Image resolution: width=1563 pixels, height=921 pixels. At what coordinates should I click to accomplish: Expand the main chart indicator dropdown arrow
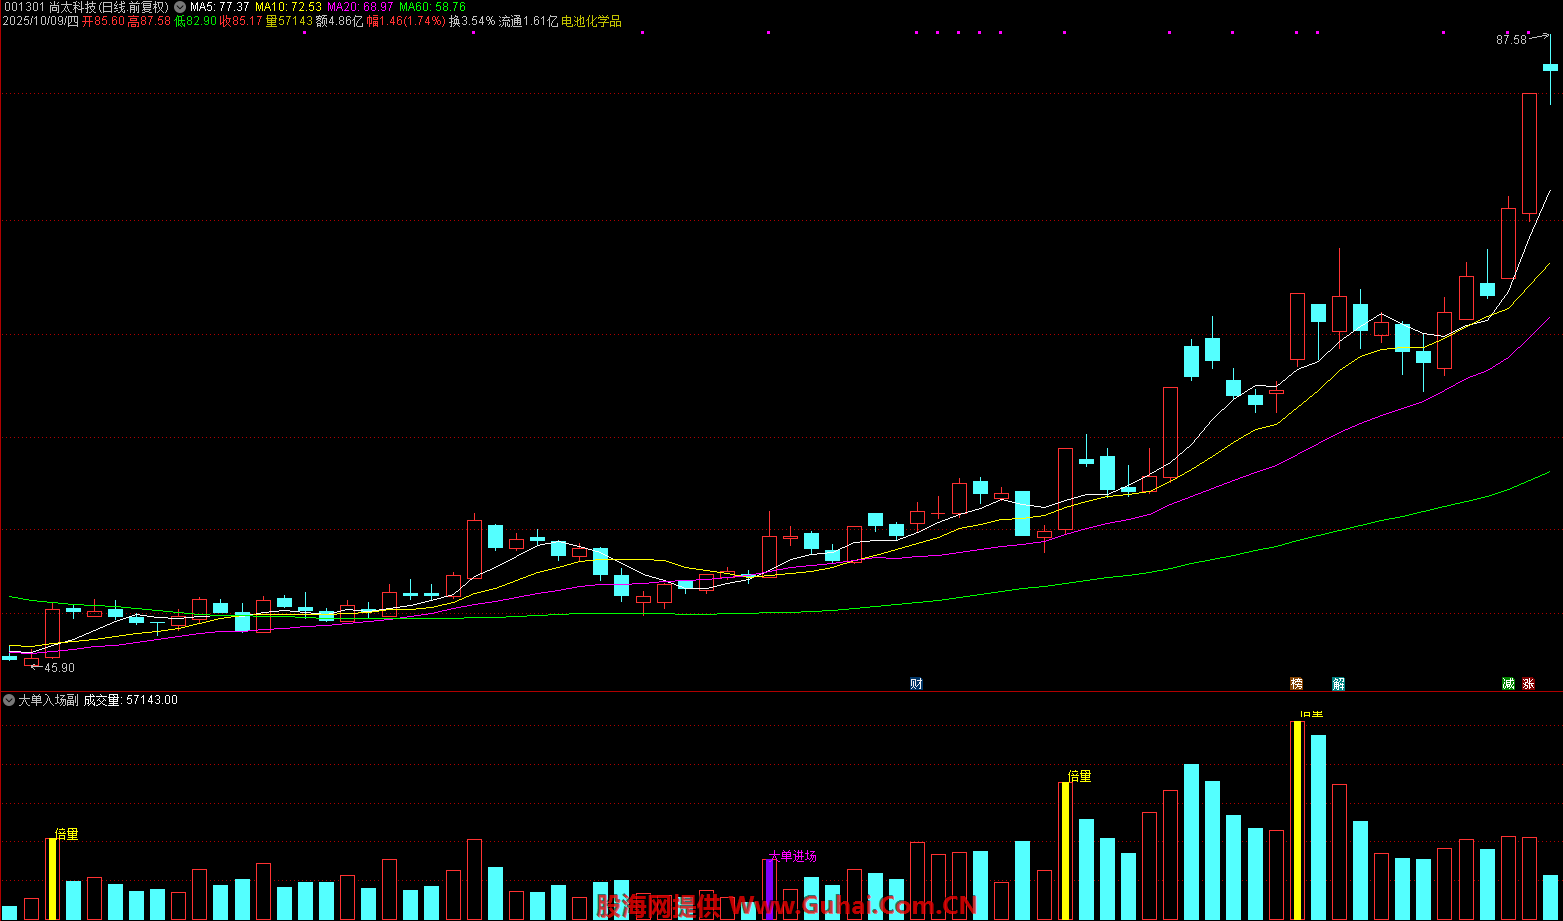pos(179,7)
